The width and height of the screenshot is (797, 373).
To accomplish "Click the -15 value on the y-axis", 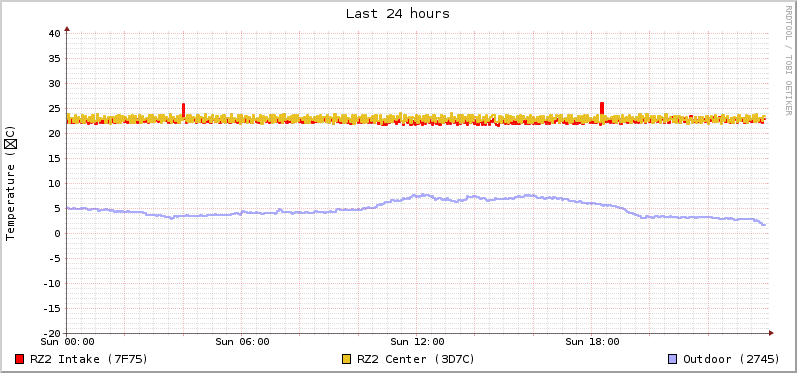I will pyautogui.click(x=51, y=308).
